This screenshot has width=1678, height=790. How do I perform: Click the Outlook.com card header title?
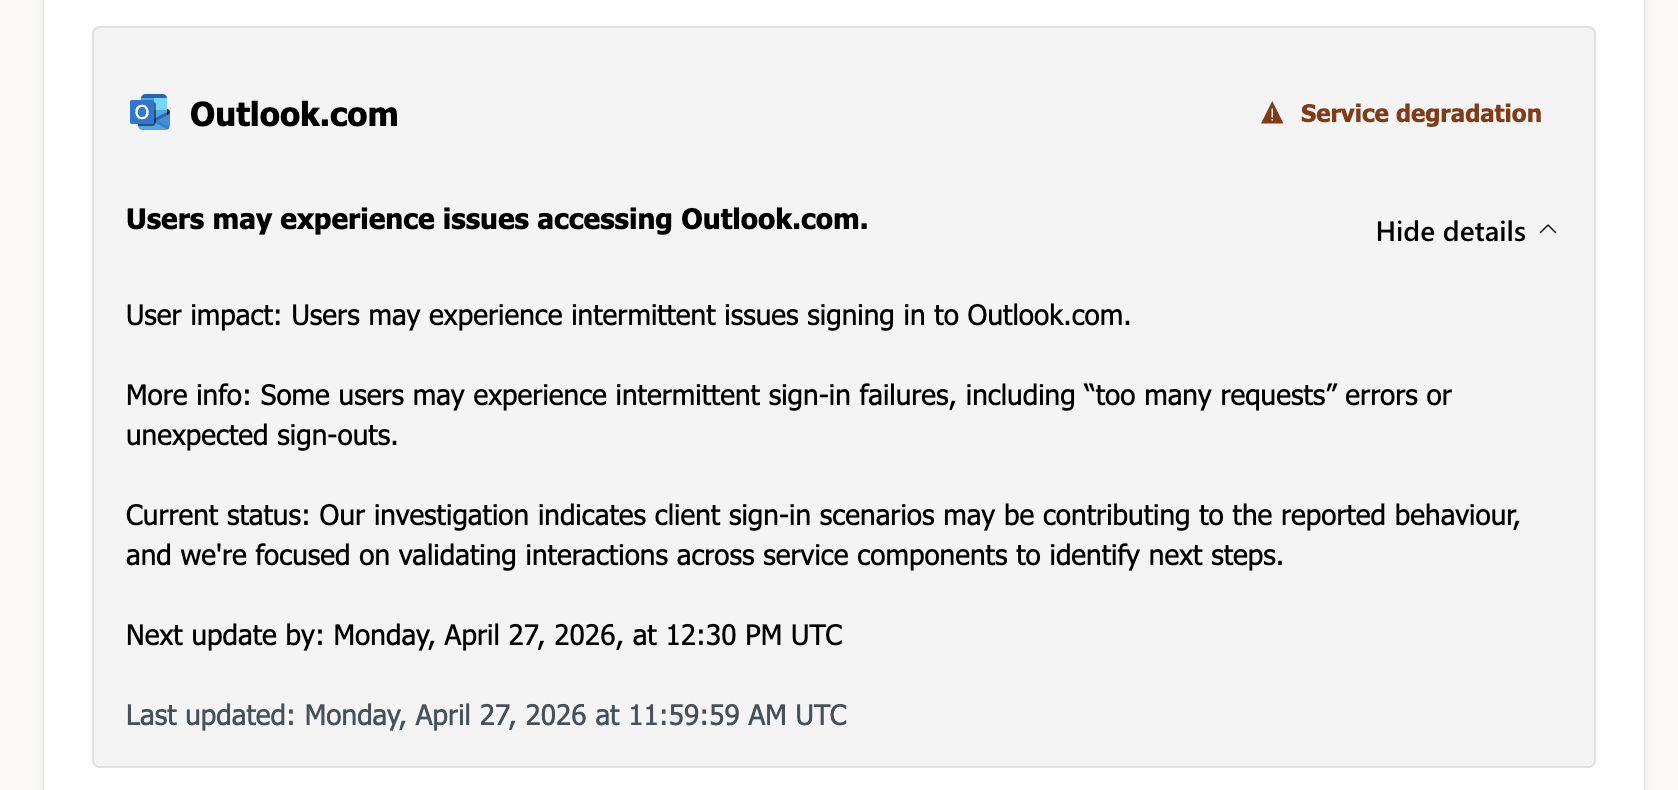[293, 113]
